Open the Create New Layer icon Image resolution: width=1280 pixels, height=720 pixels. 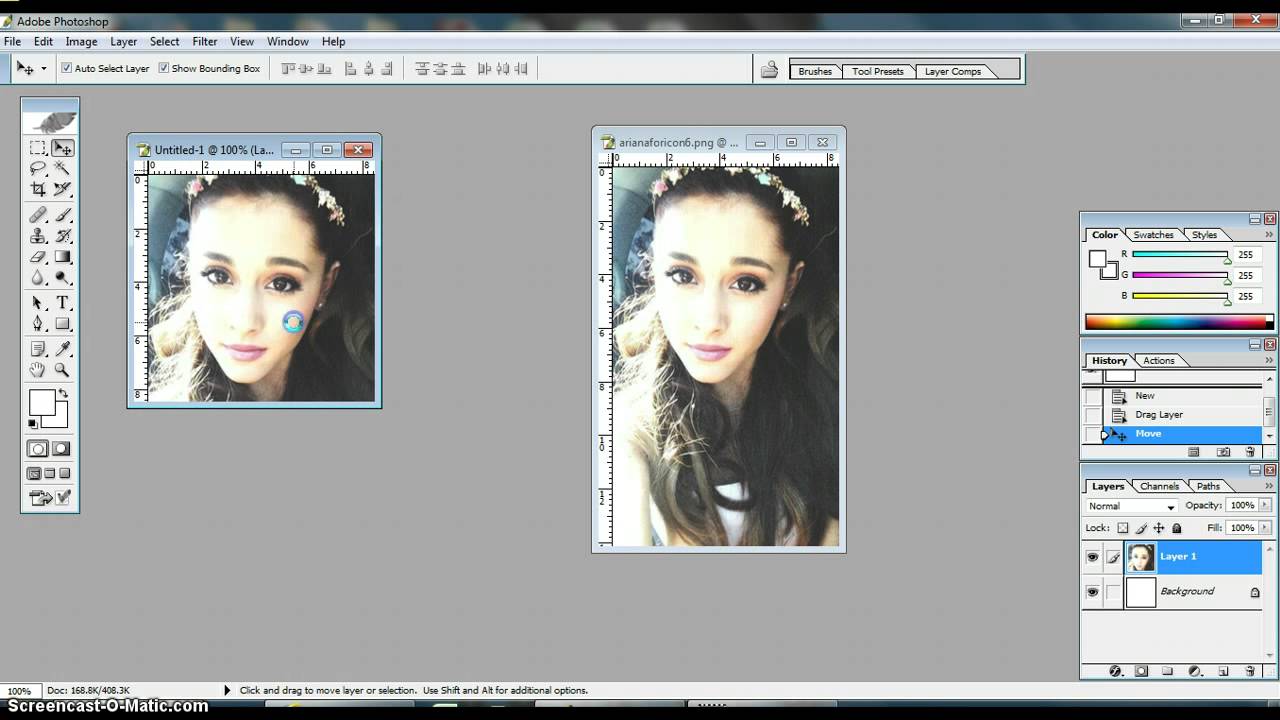[x=1223, y=671]
